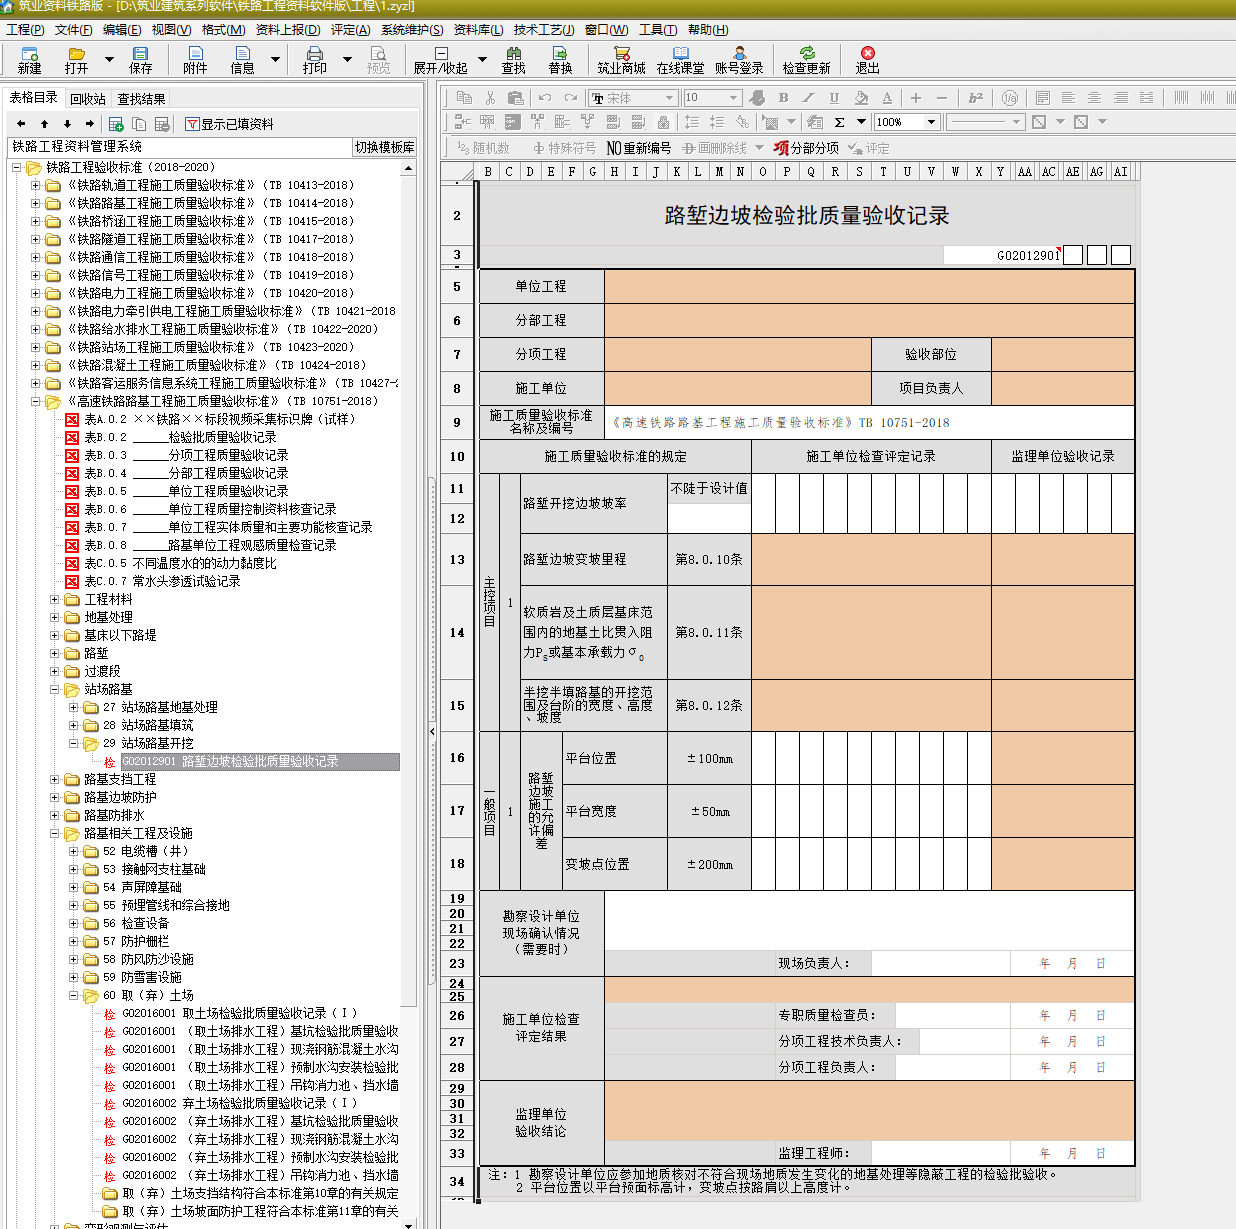
Task: Open the dropdown arrow beside 打开
Action: click(x=109, y=59)
